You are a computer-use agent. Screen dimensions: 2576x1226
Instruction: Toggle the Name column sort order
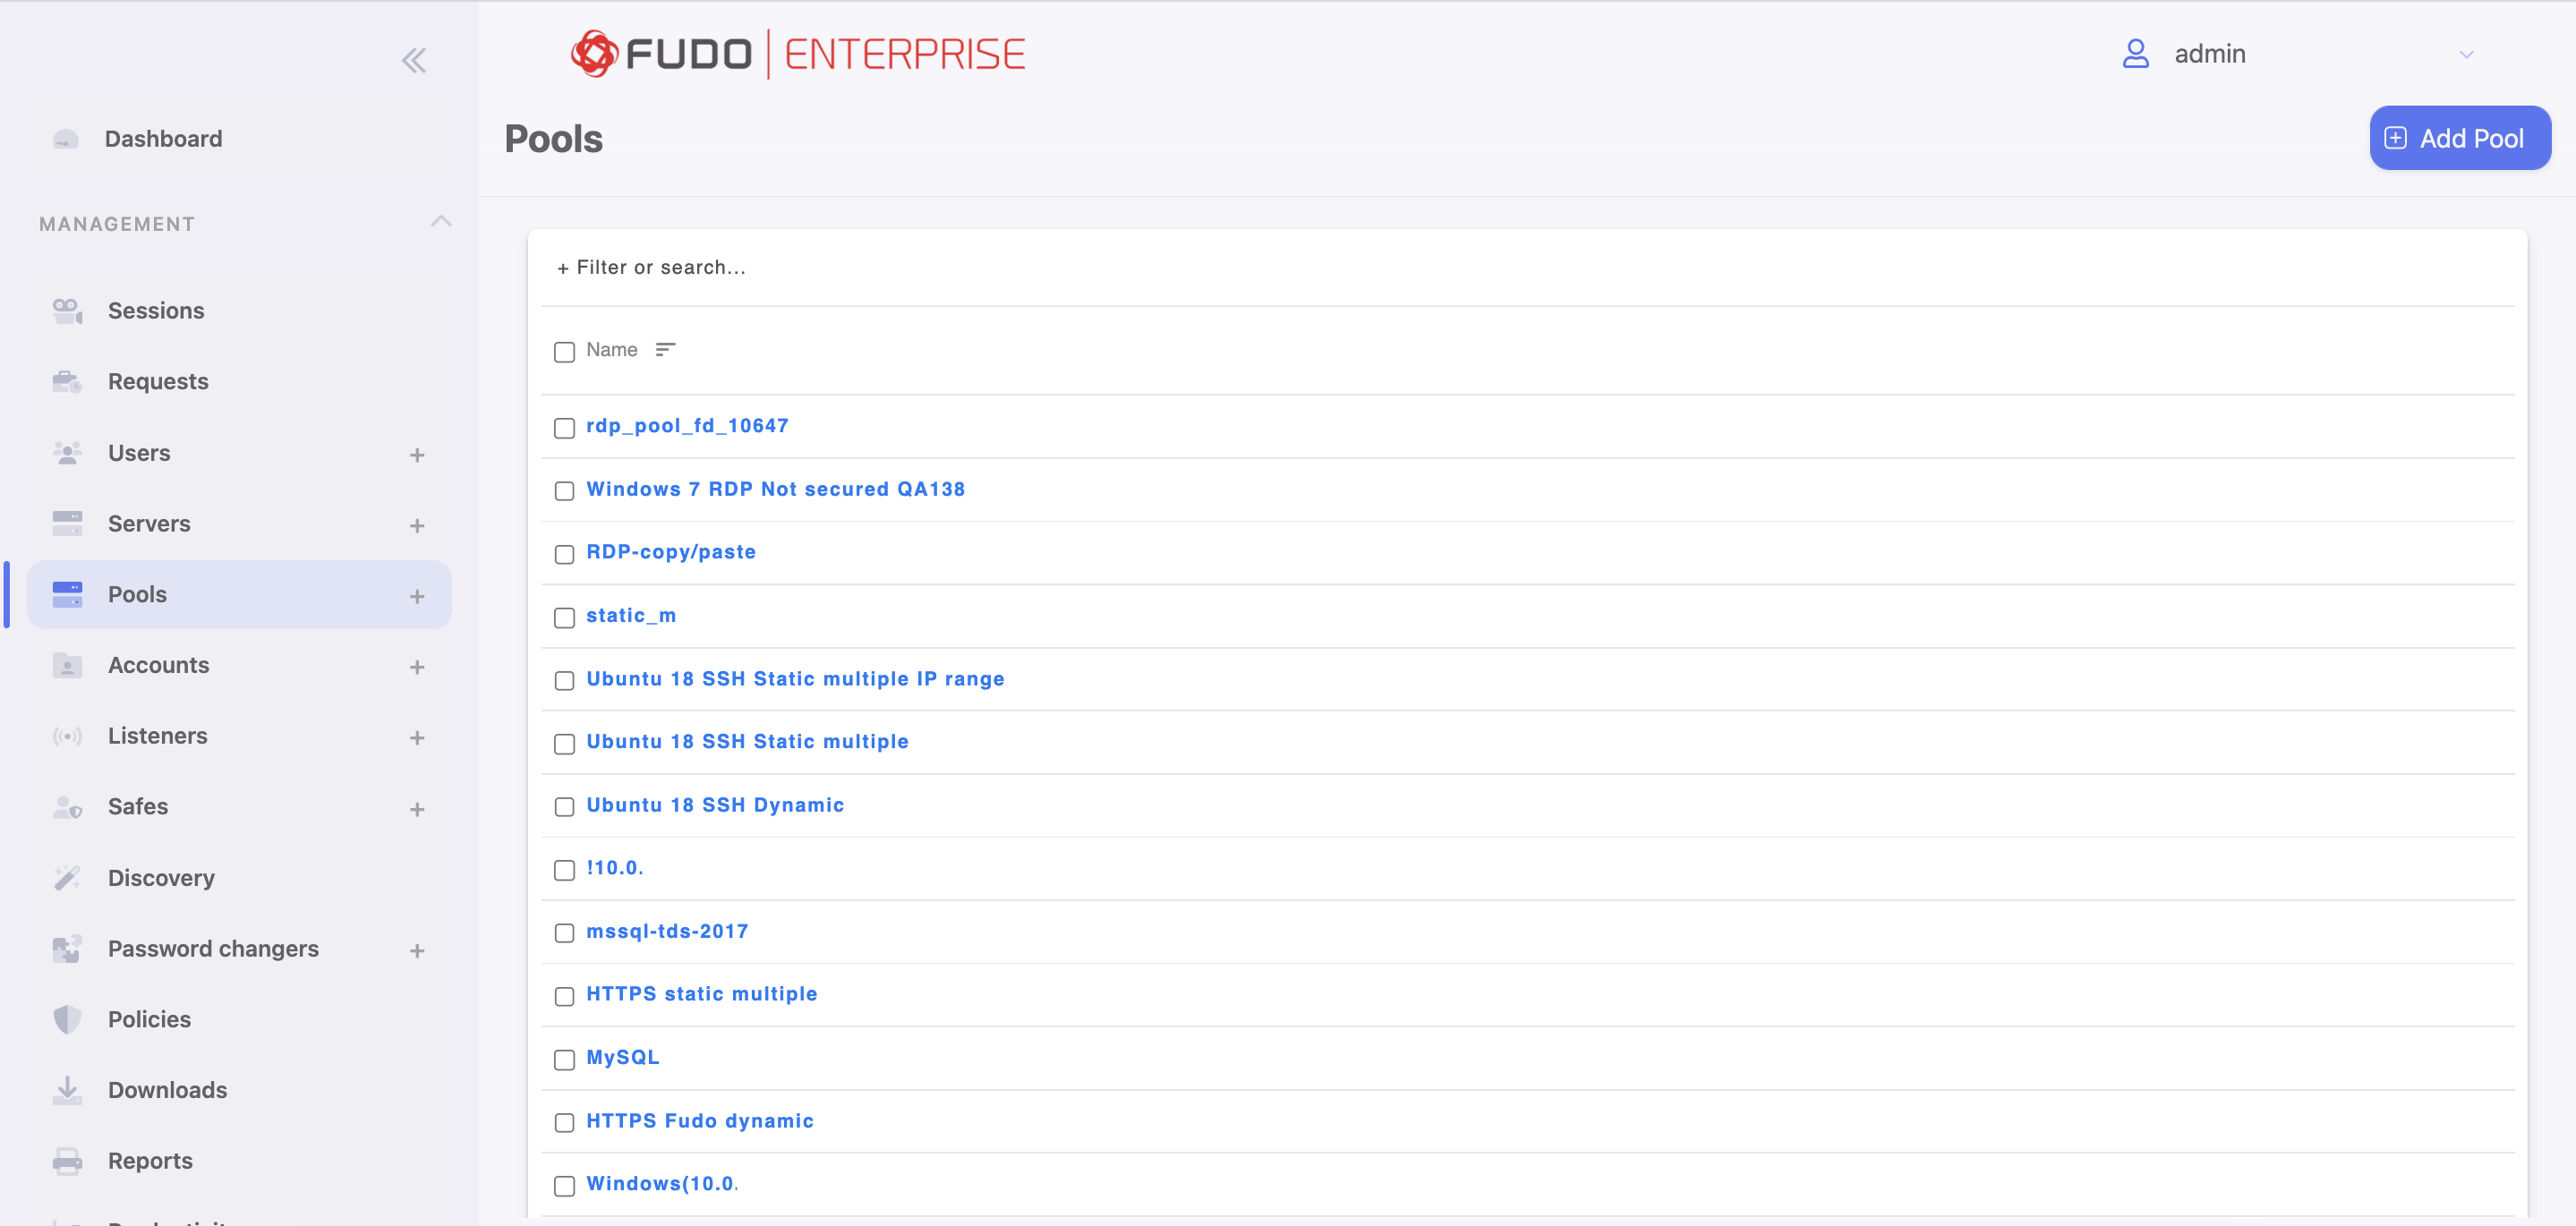tap(666, 350)
